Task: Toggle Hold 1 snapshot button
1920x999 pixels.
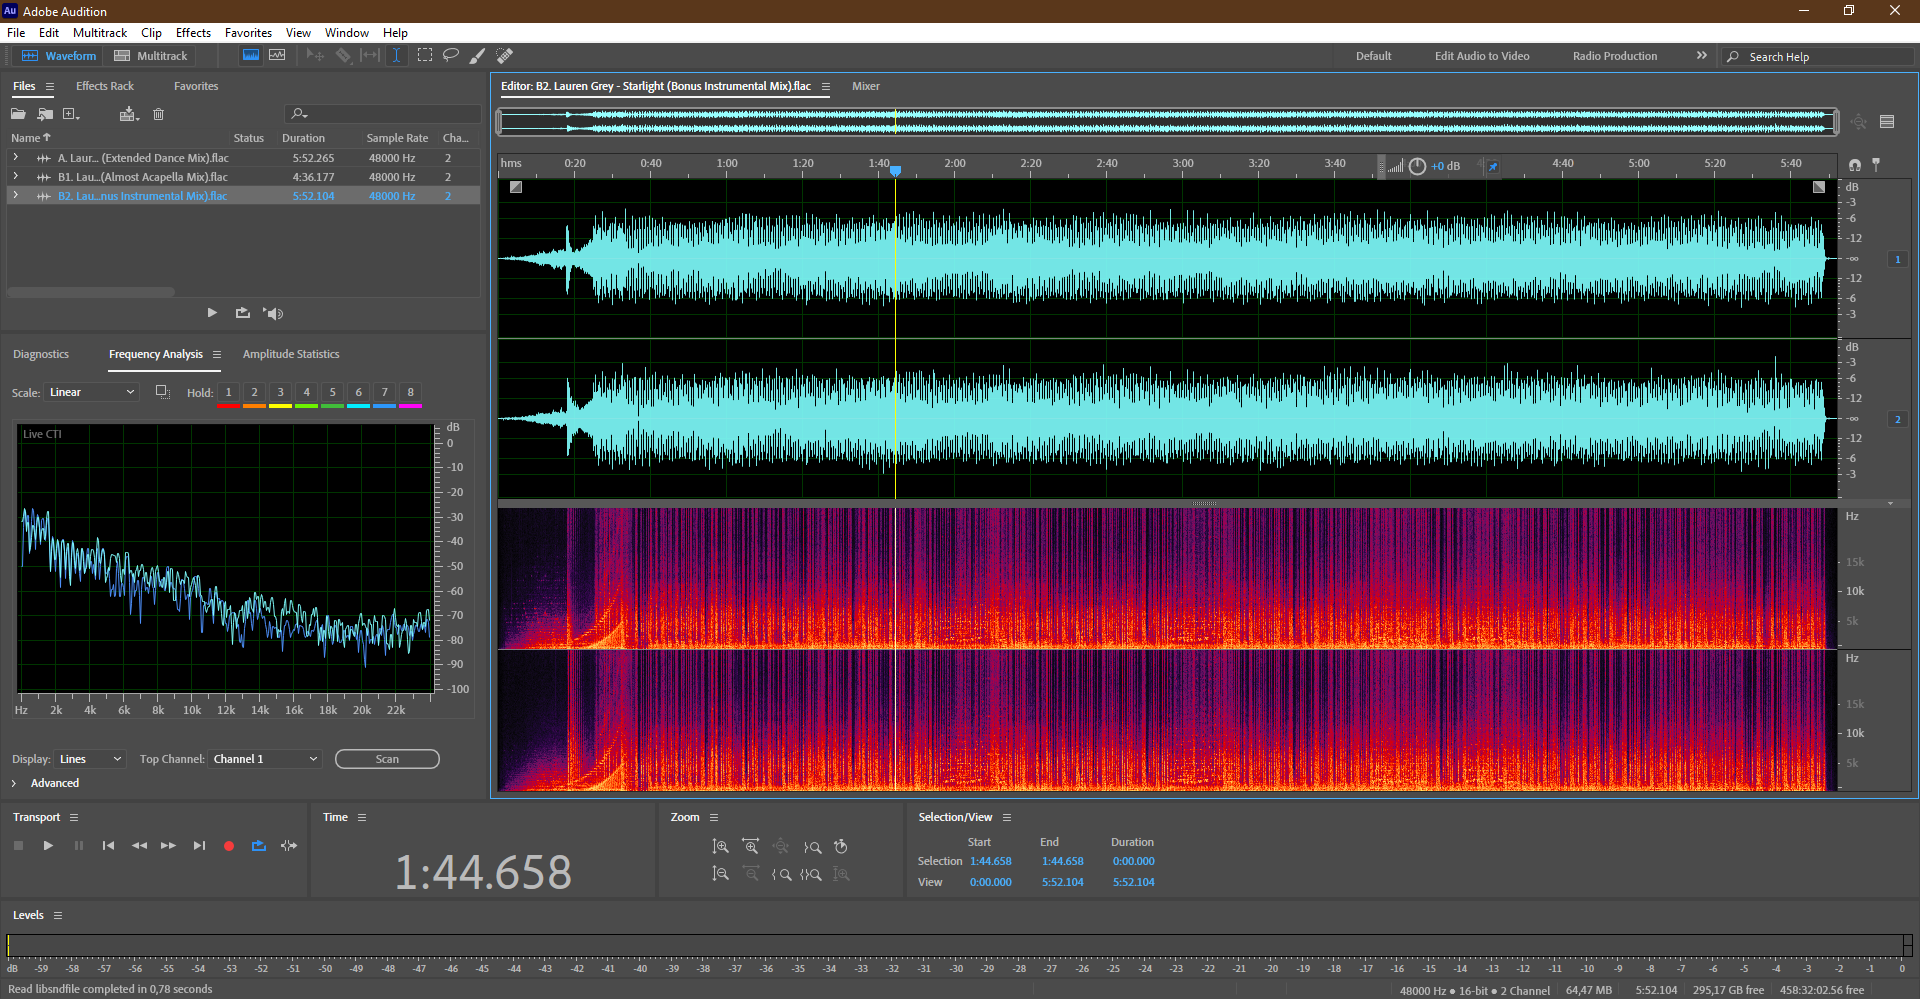Action: coord(229,393)
